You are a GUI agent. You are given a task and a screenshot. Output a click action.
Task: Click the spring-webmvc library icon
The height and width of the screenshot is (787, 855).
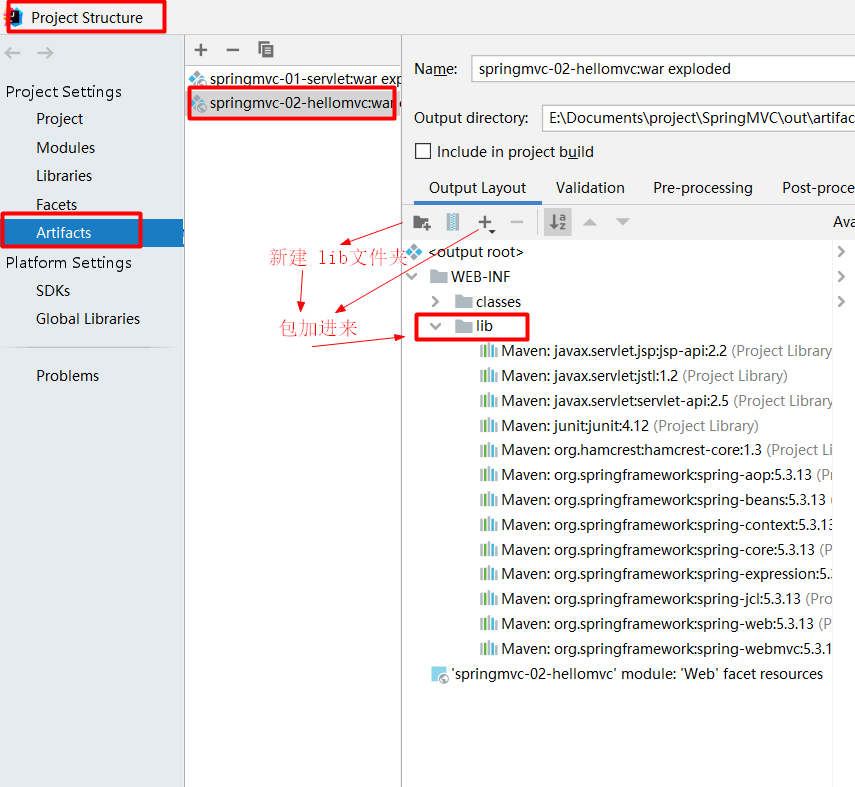(489, 648)
